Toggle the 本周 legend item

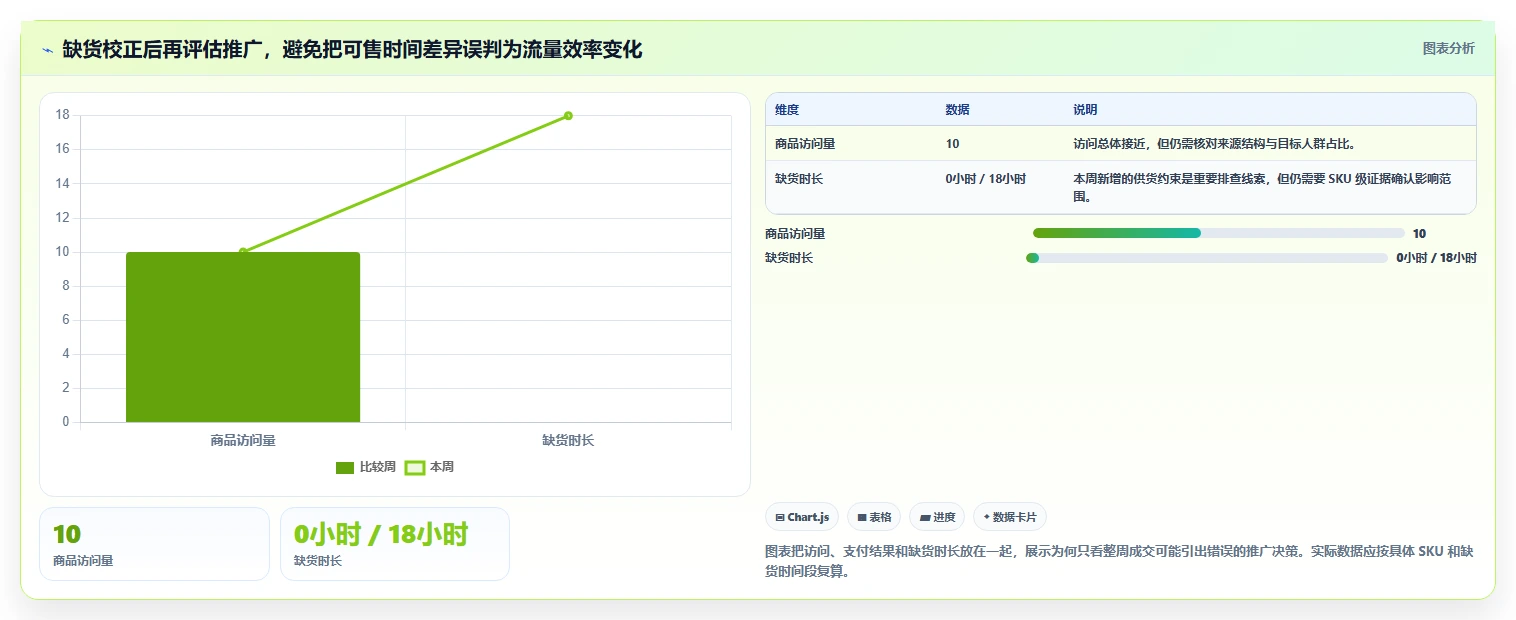(429, 467)
